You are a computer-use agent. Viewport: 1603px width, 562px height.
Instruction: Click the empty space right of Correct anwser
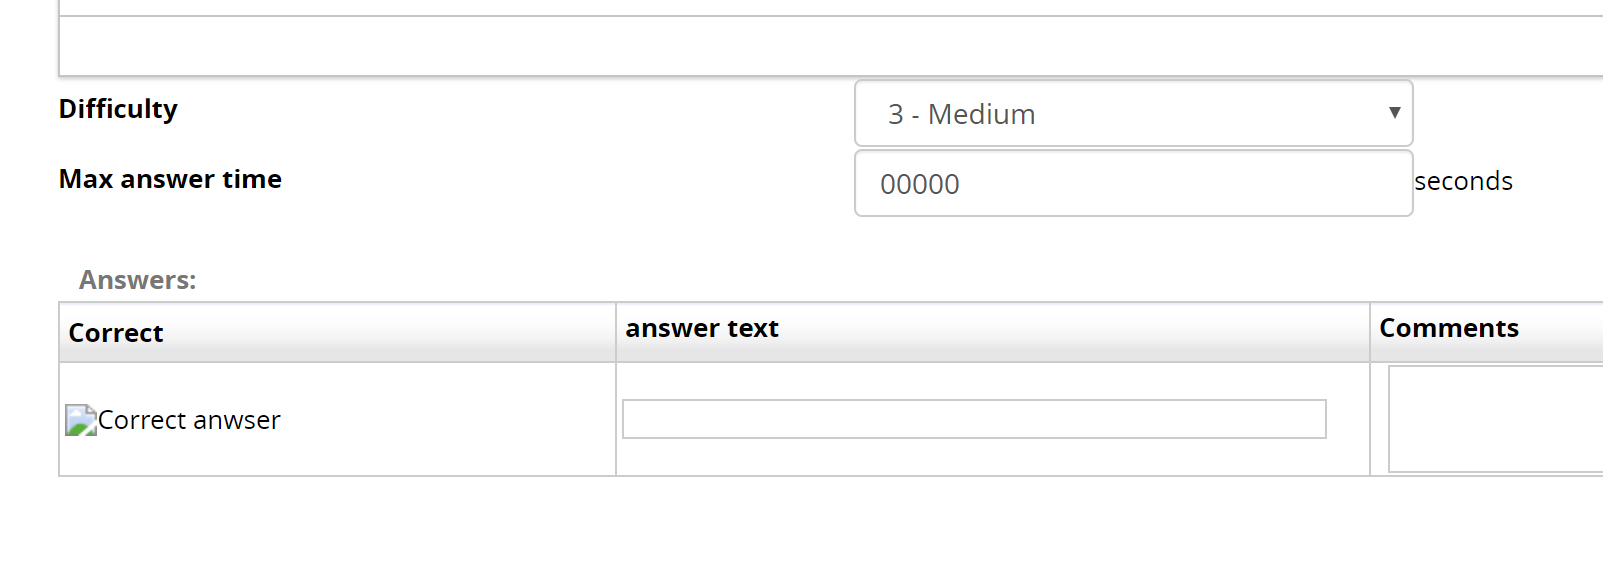pos(450,420)
